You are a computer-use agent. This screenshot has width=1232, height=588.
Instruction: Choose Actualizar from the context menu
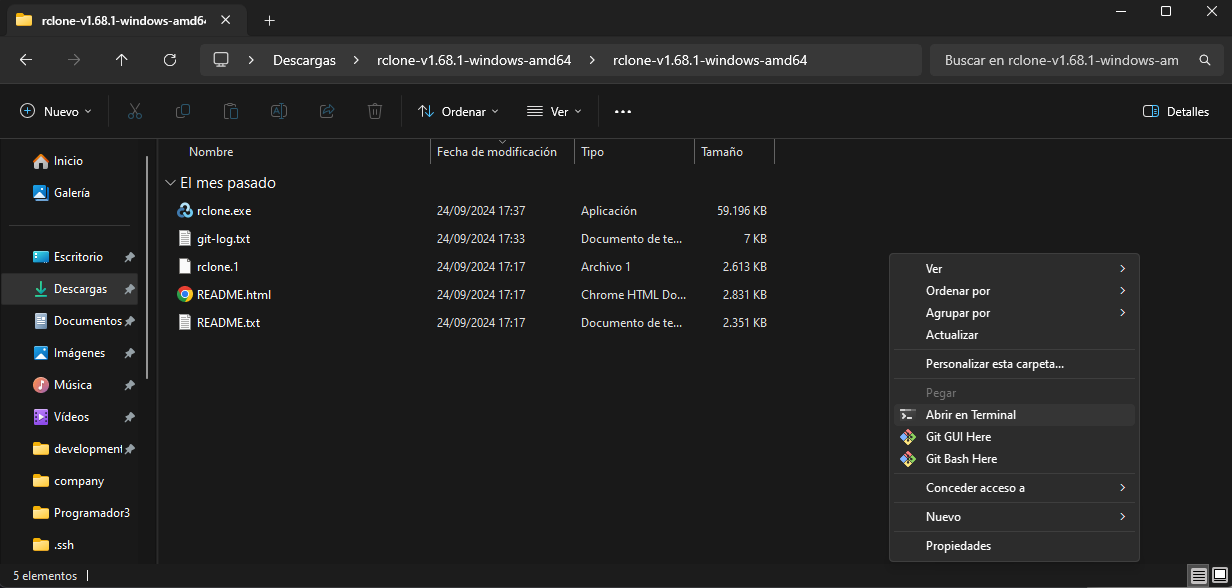coord(1014,335)
